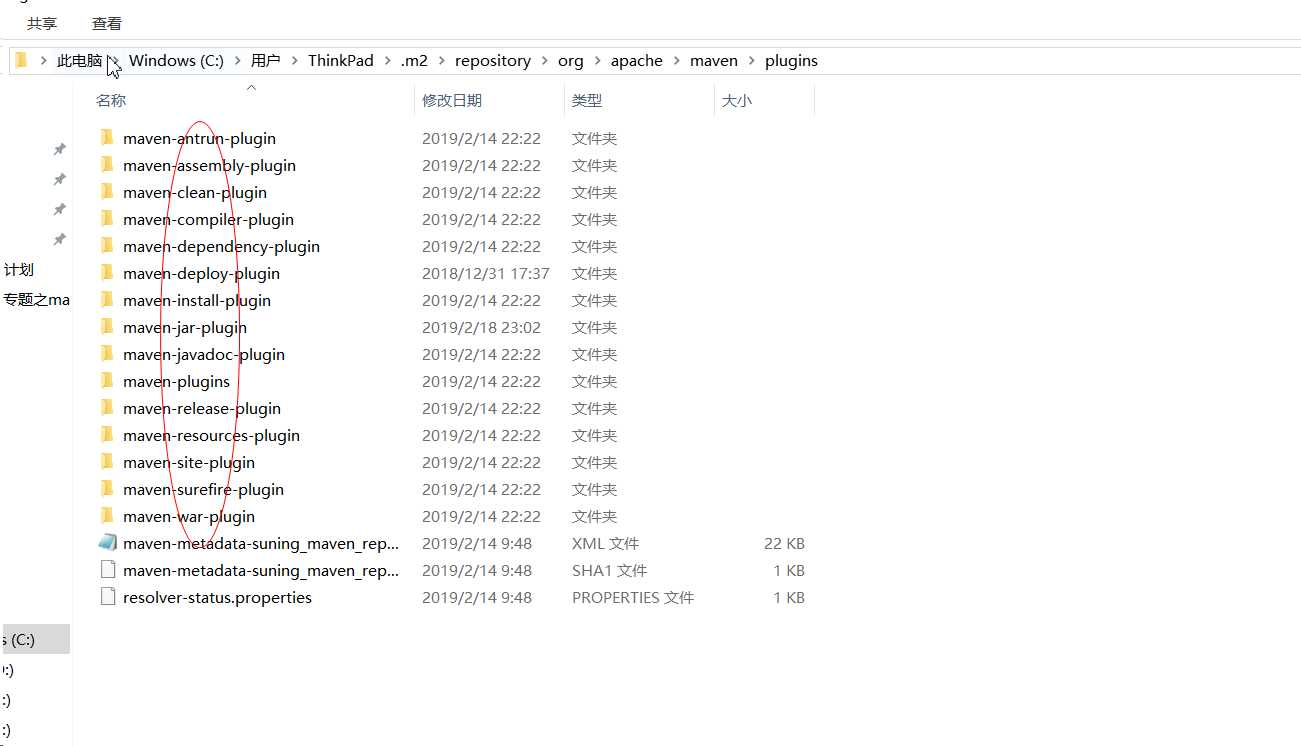Image resolution: width=1301 pixels, height=746 pixels.
Task: Expand chevron after Windows (C:) breadcrumb
Action: click(x=238, y=61)
